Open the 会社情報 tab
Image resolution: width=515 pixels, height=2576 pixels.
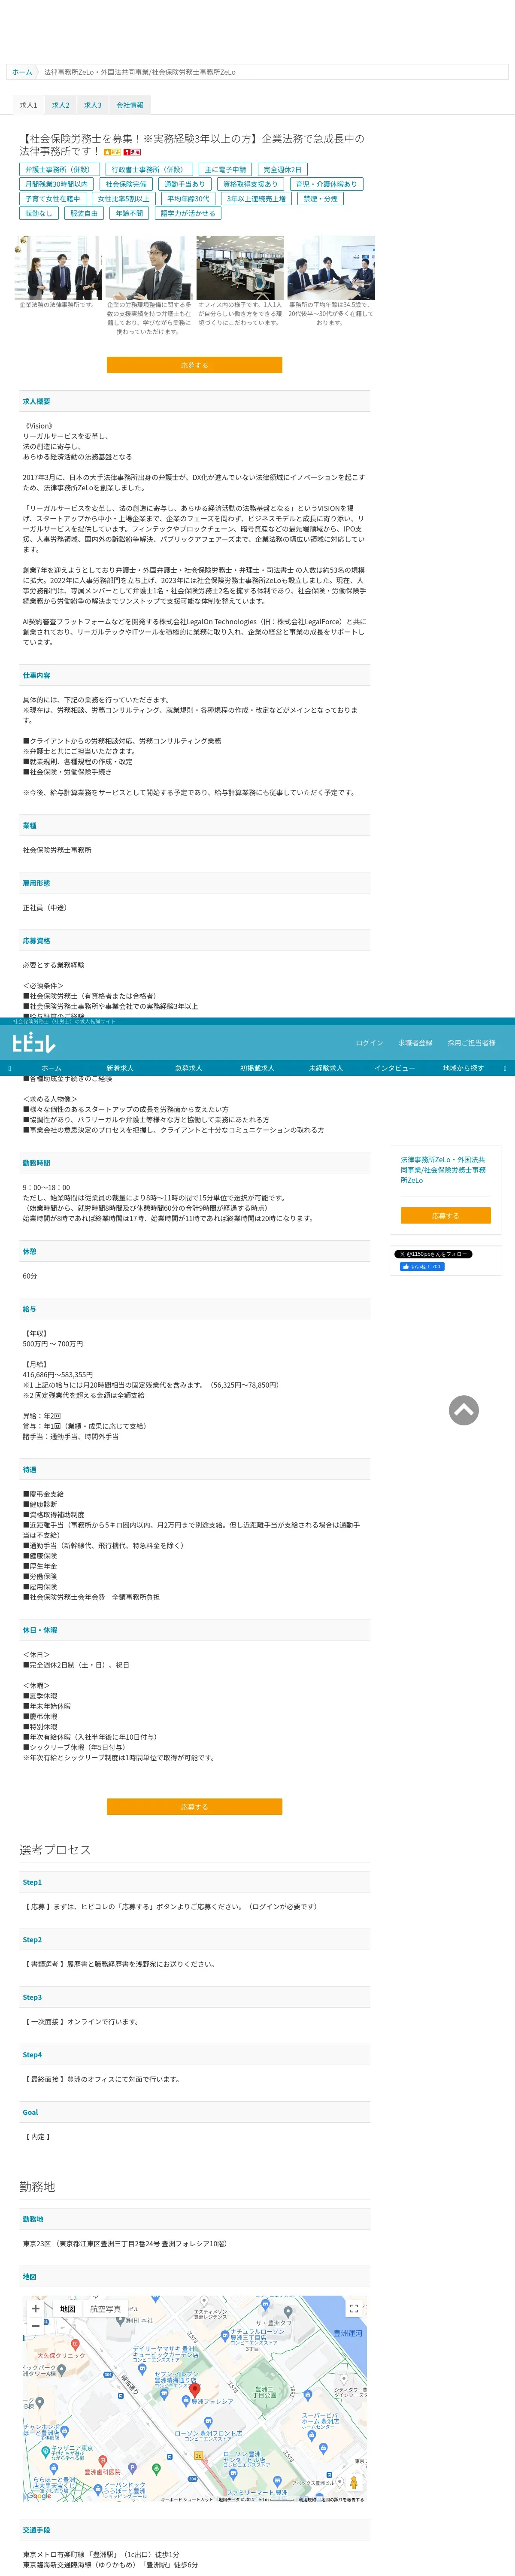(x=129, y=105)
